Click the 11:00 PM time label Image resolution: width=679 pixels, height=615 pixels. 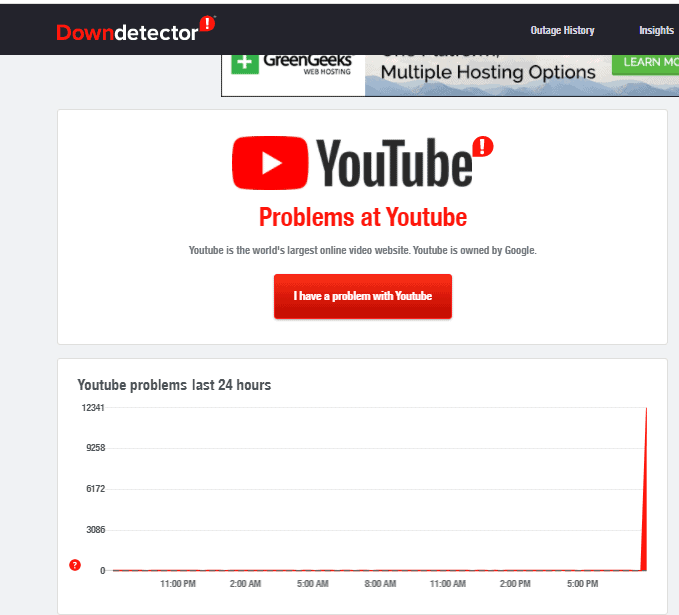tap(178, 584)
